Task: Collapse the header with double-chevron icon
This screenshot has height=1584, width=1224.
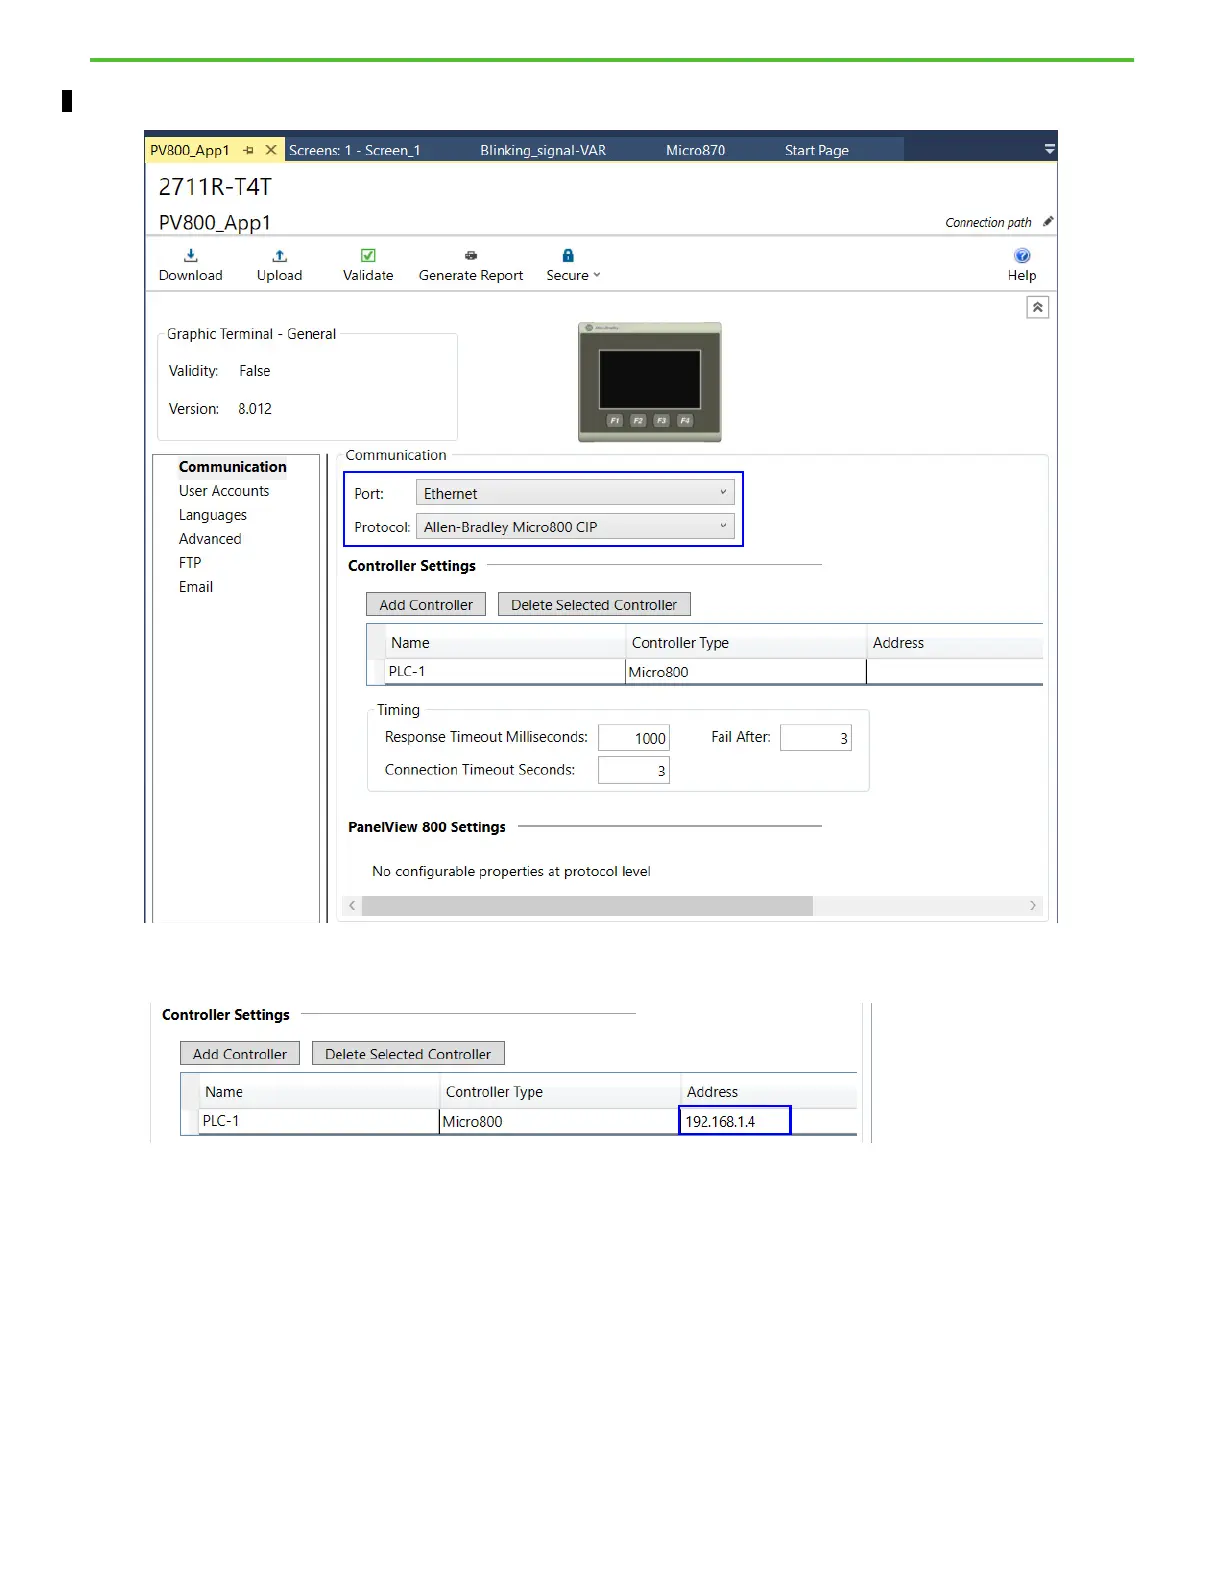Action: coord(1038,308)
